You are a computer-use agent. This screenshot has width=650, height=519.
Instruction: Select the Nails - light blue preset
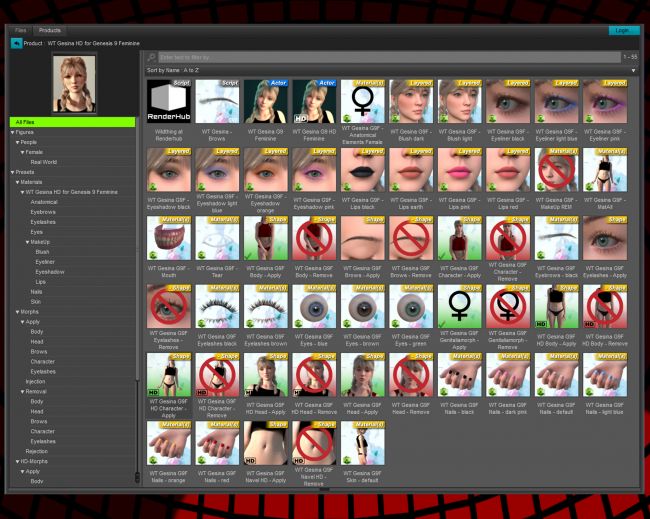(604, 373)
